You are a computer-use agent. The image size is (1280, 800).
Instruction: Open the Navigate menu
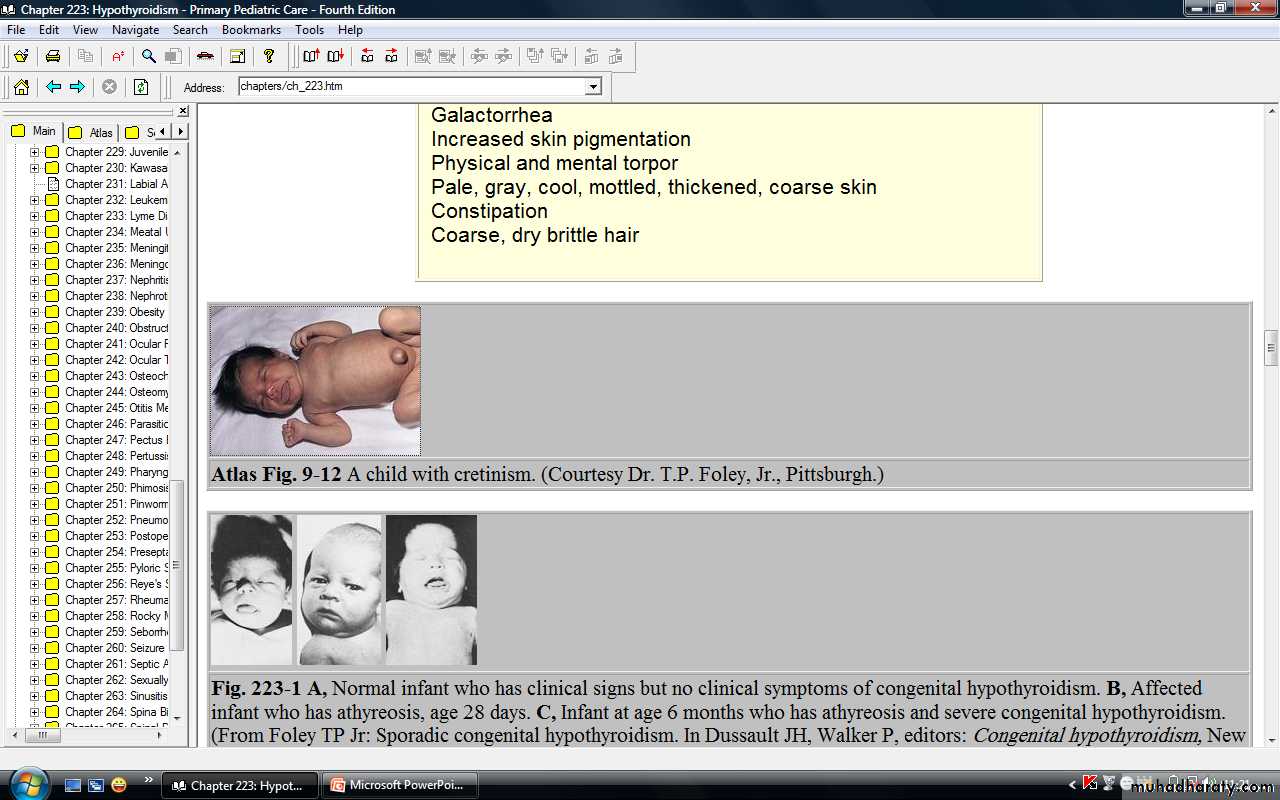(135, 30)
